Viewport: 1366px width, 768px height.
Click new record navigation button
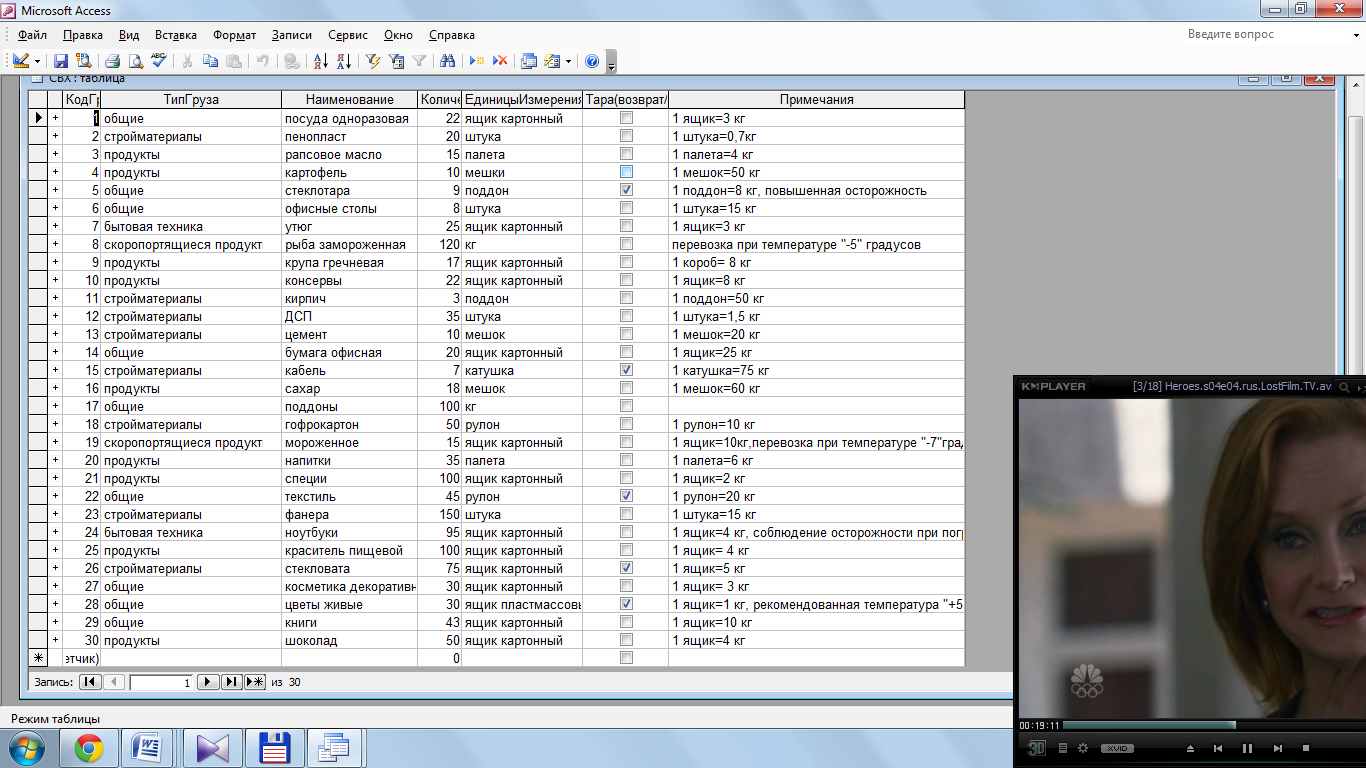tap(255, 682)
